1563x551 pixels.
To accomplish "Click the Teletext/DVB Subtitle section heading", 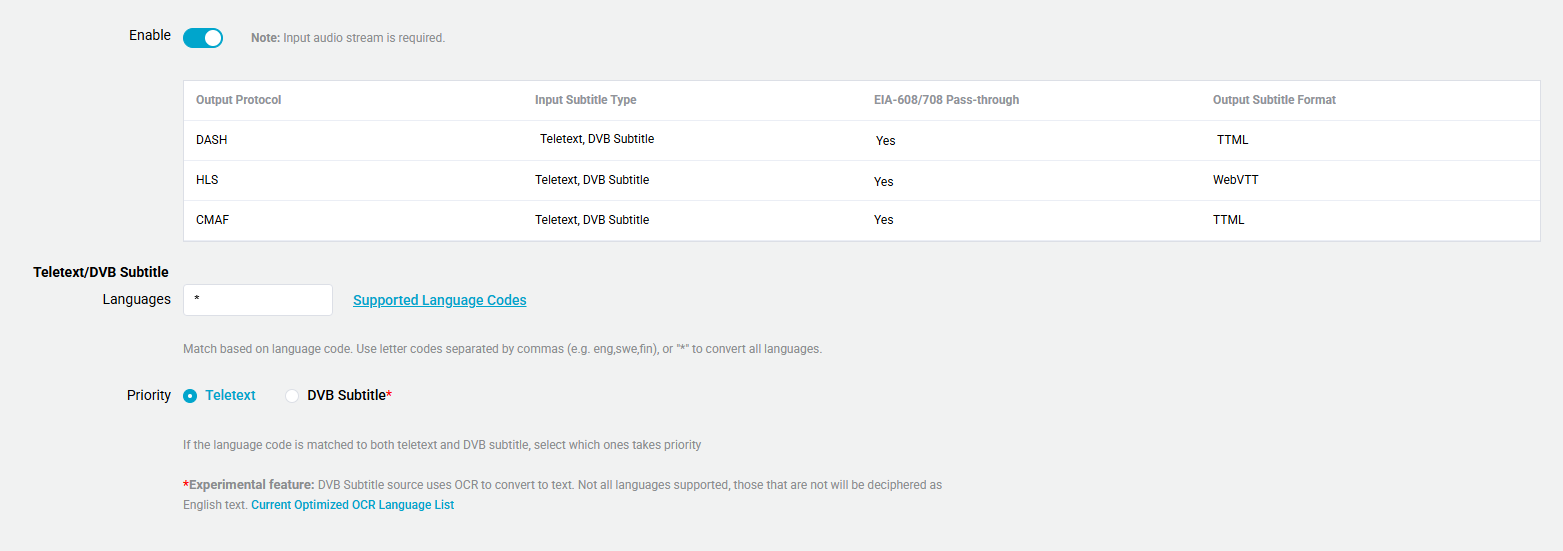I will click(101, 272).
